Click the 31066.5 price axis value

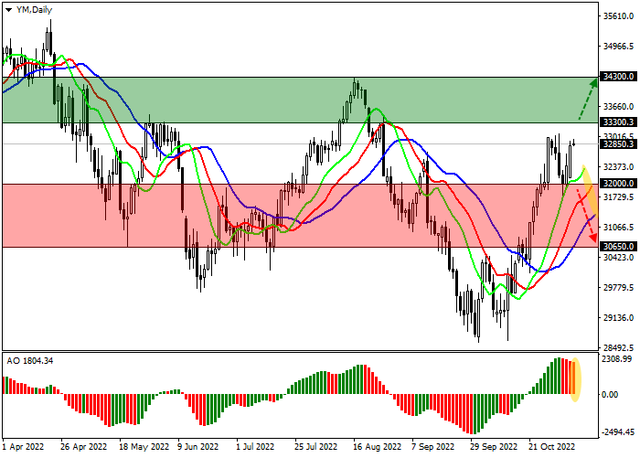click(x=618, y=227)
